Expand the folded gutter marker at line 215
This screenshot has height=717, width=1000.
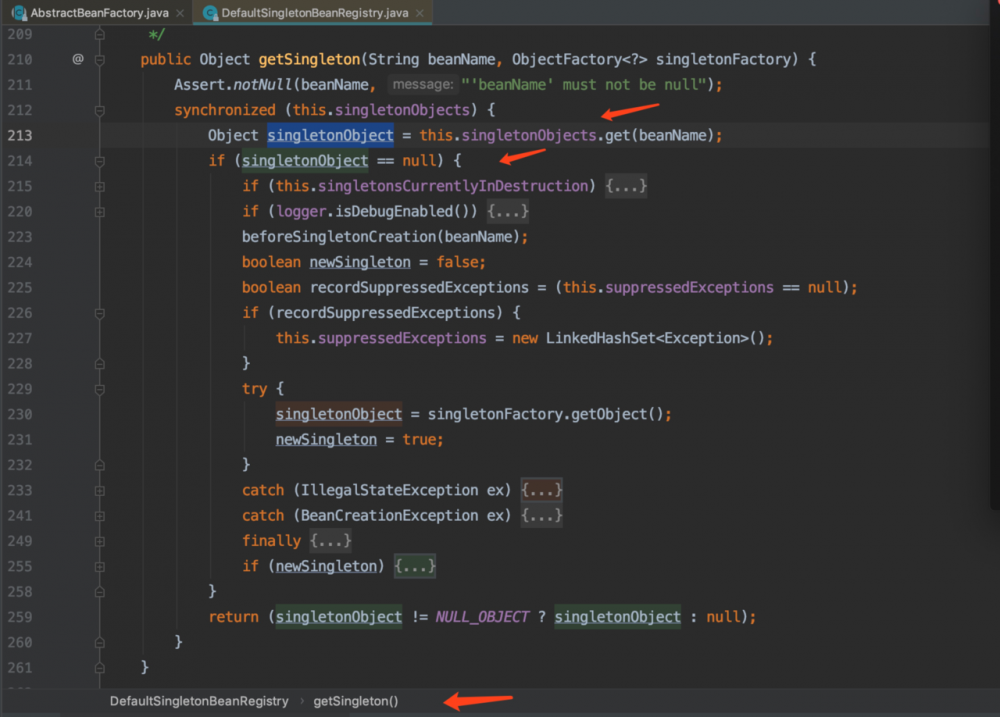pyautogui.click(x=100, y=186)
